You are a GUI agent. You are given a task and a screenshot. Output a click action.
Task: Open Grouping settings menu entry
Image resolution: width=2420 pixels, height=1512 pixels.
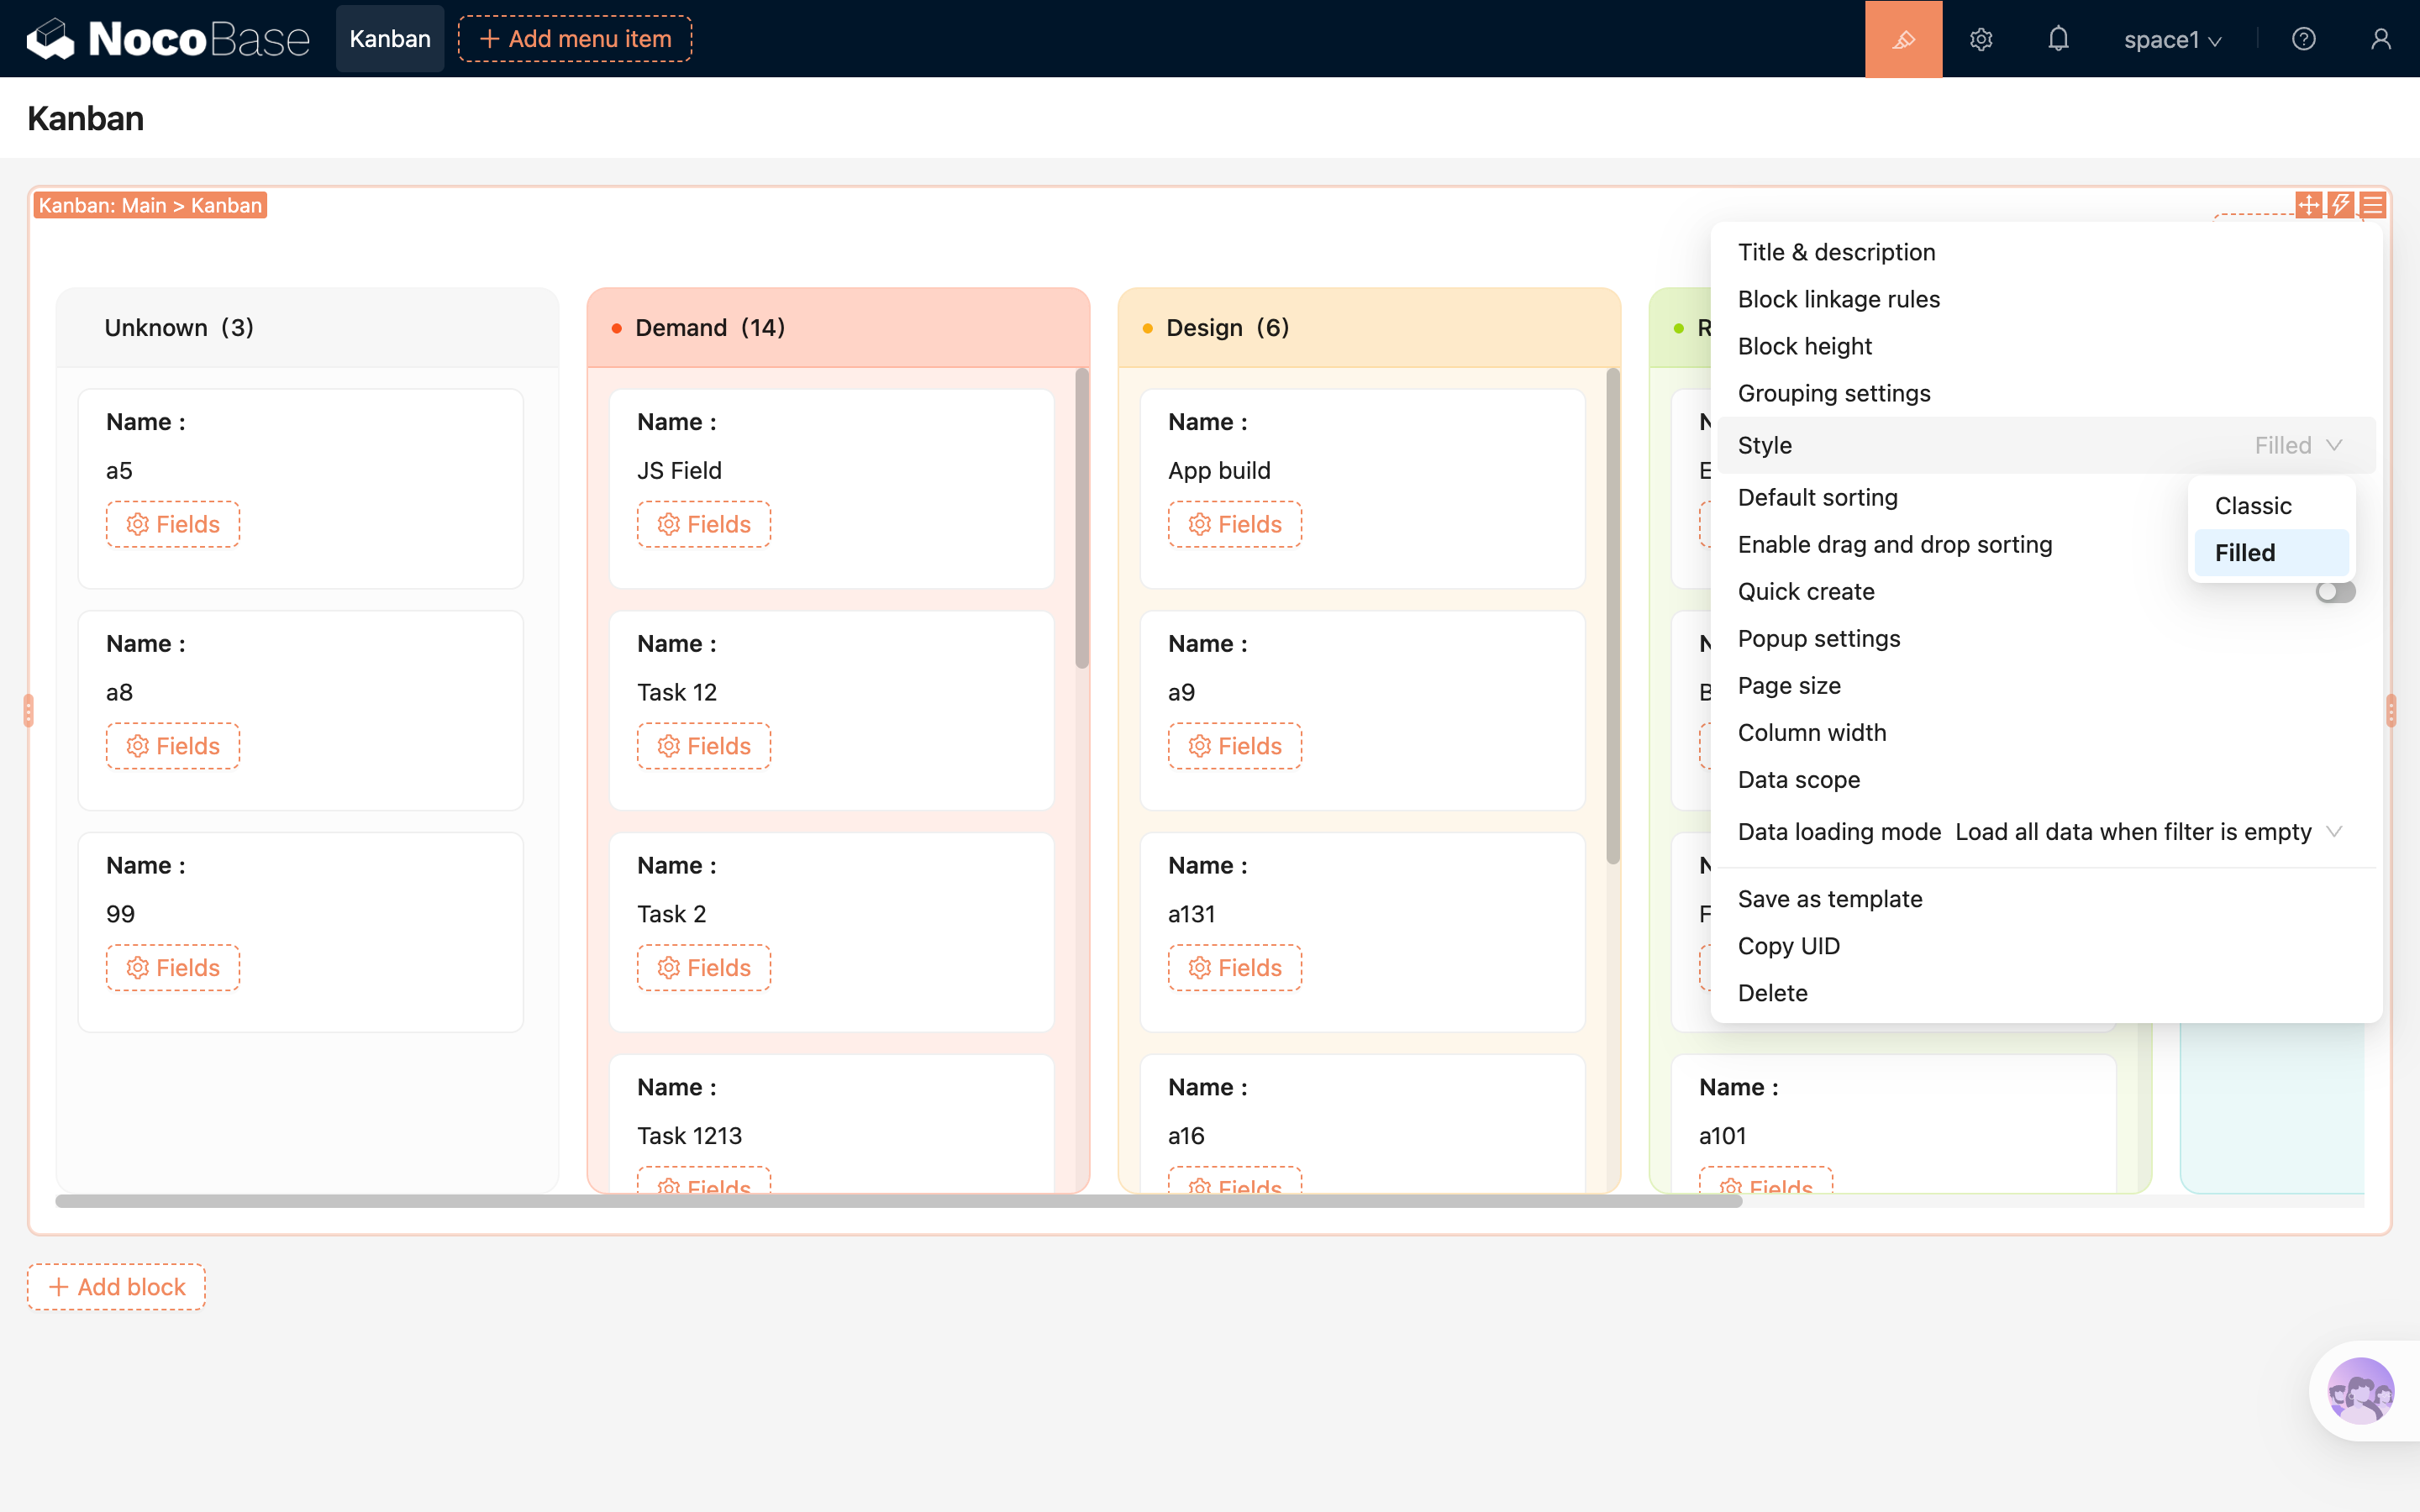pyautogui.click(x=1834, y=393)
